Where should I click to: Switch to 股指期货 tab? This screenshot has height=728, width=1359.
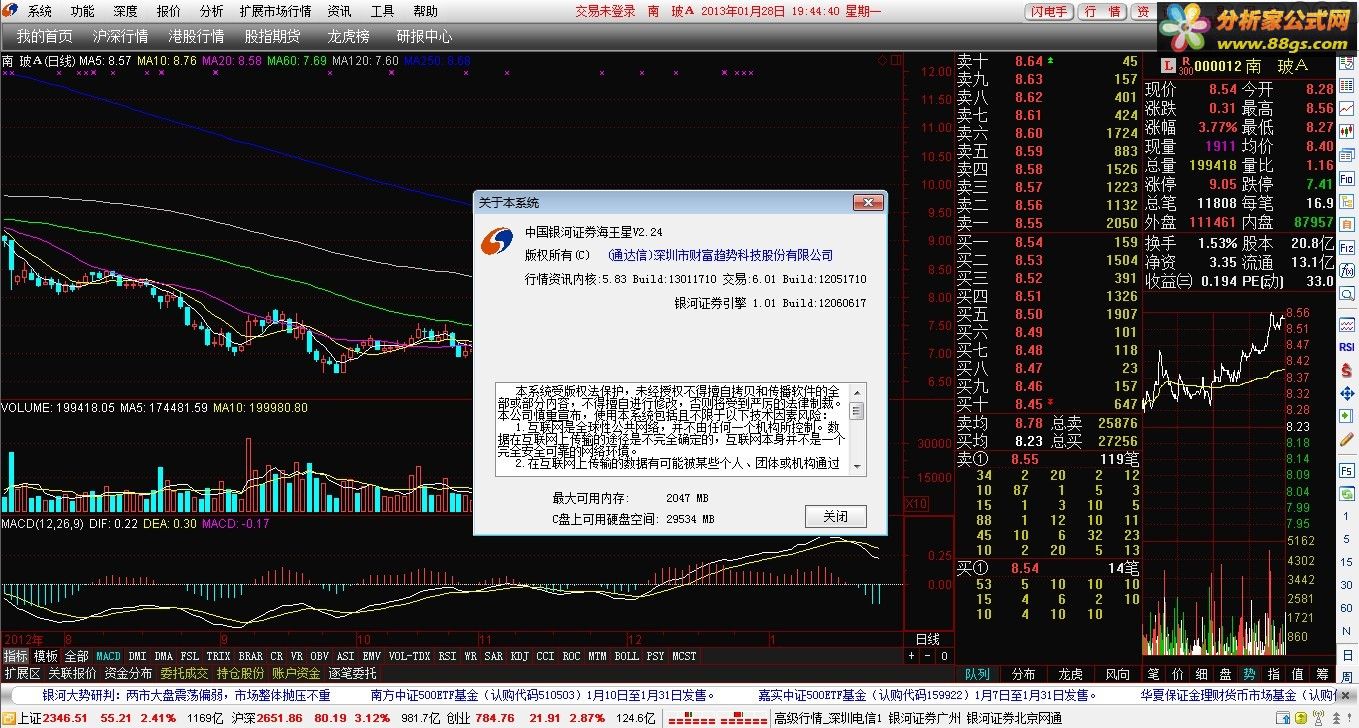point(272,36)
